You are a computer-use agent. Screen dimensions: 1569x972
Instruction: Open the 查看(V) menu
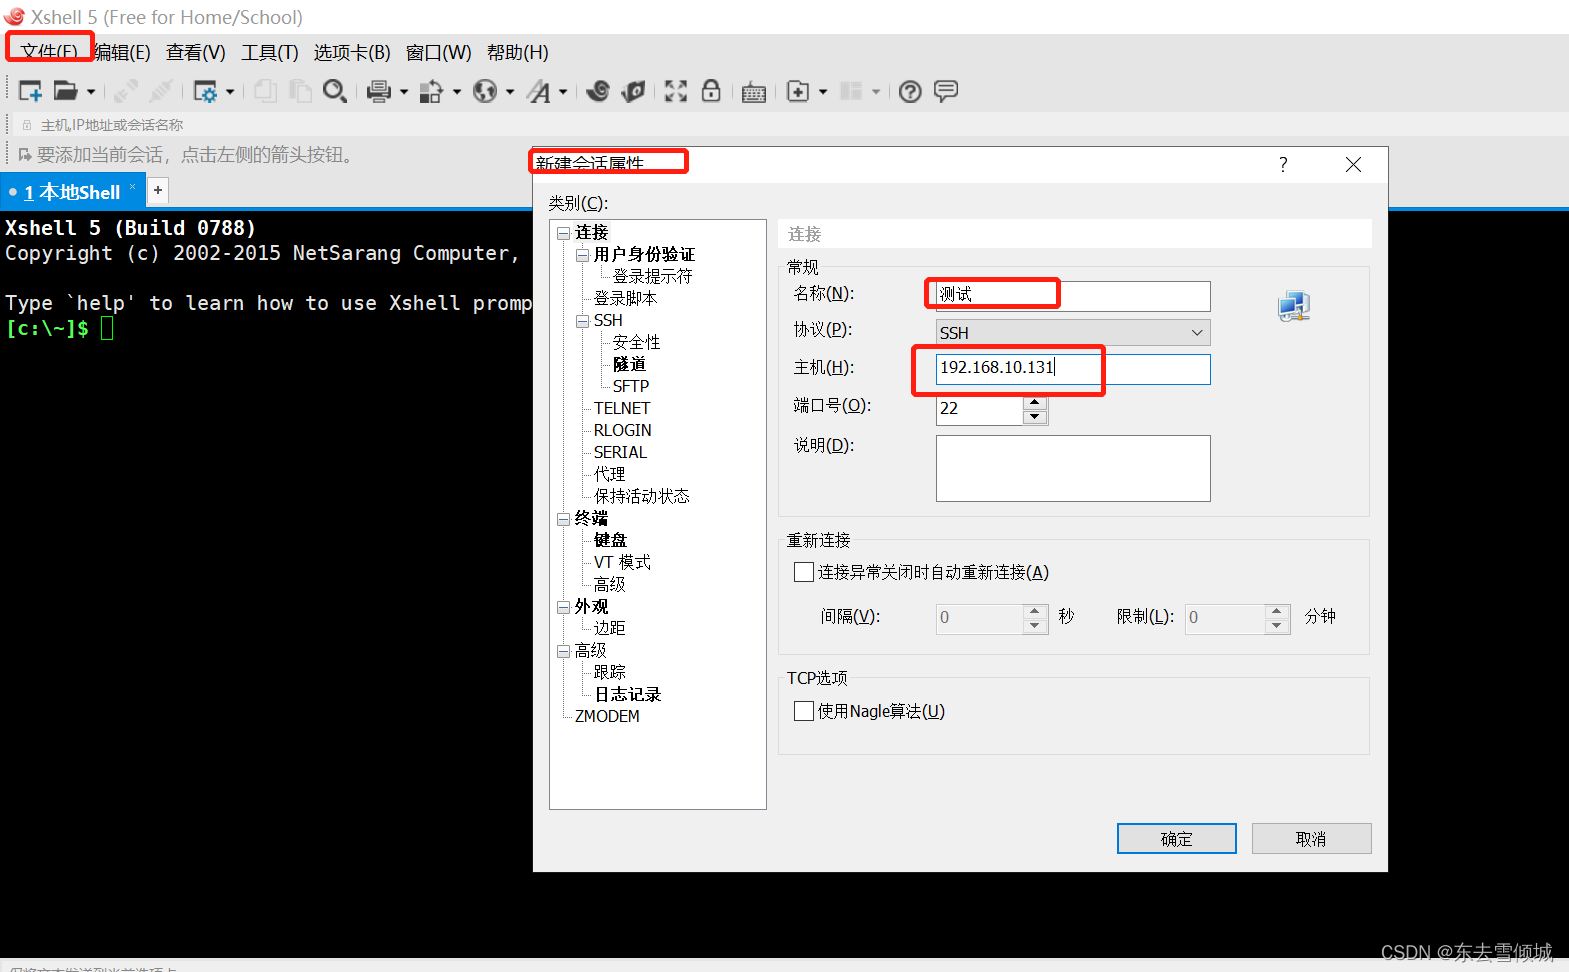tap(196, 52)
